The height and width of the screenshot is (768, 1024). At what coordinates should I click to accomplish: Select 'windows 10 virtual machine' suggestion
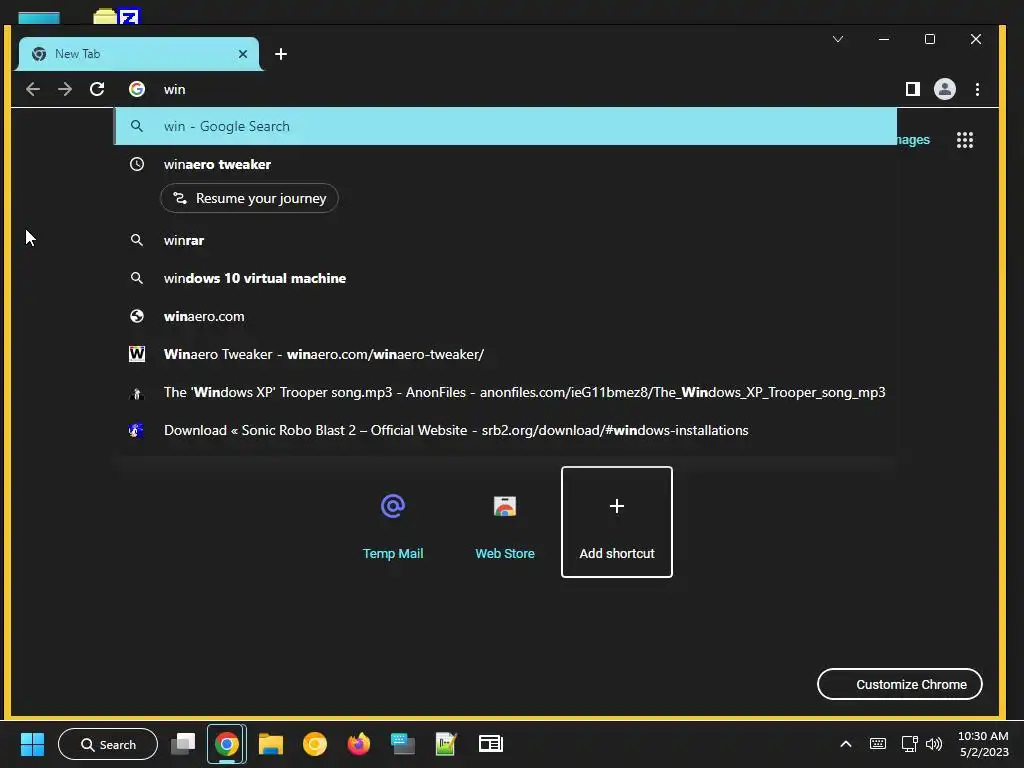point(505,278)
